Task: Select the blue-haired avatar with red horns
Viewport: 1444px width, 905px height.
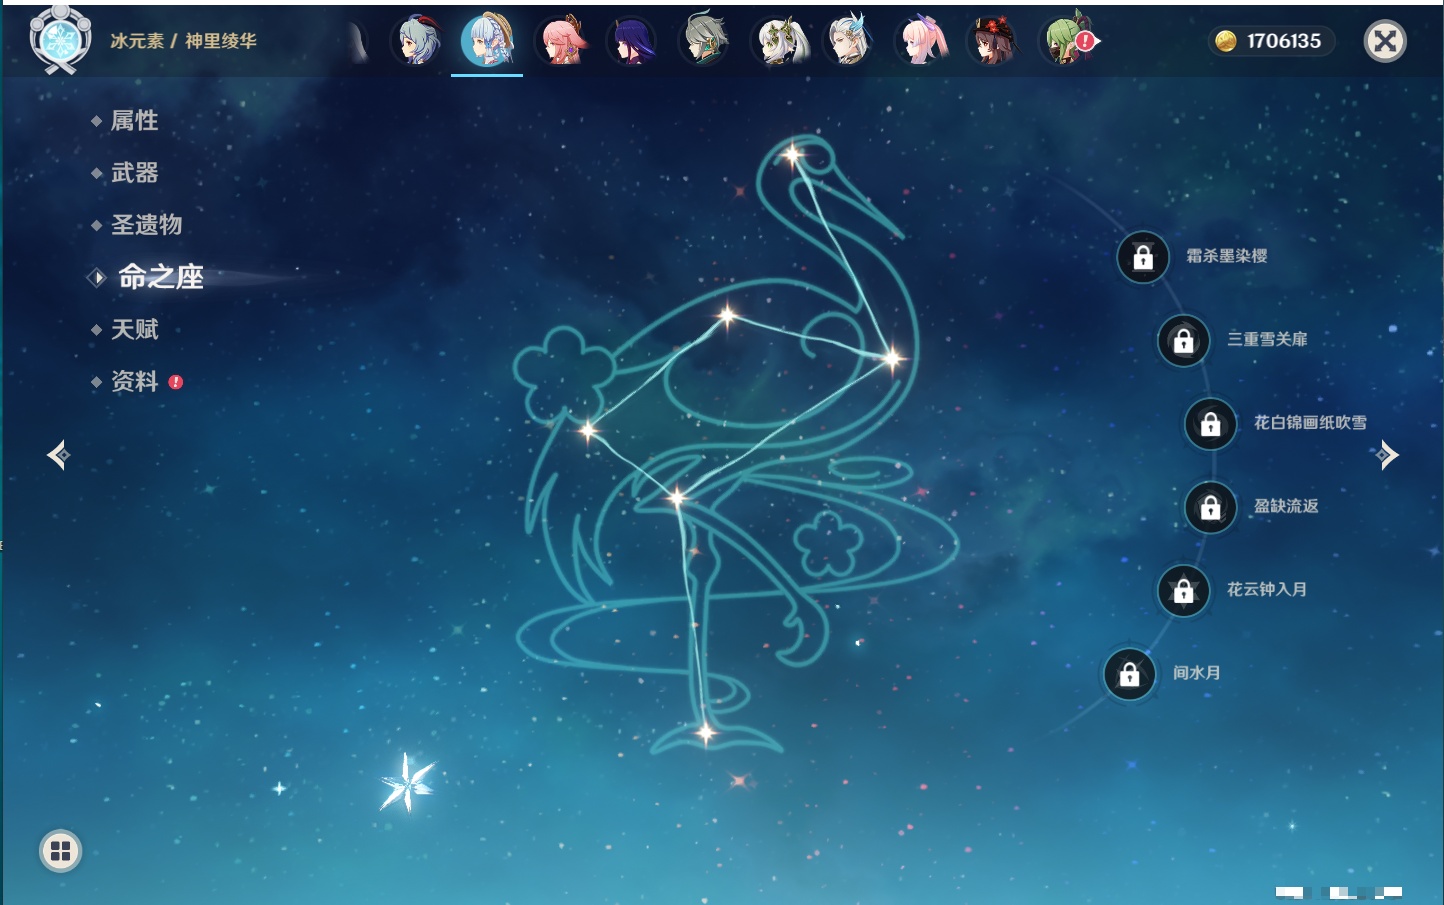Action: (x=418, y=42)
